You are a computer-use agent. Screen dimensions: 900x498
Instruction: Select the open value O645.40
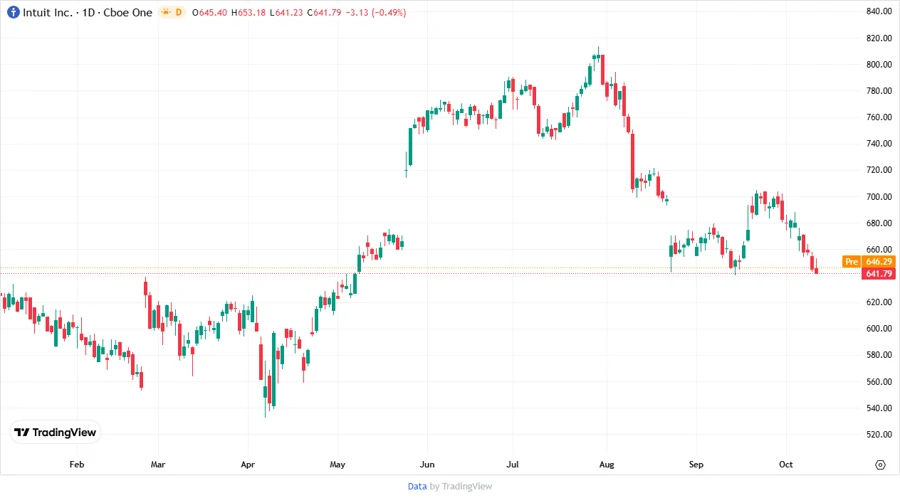210,13
